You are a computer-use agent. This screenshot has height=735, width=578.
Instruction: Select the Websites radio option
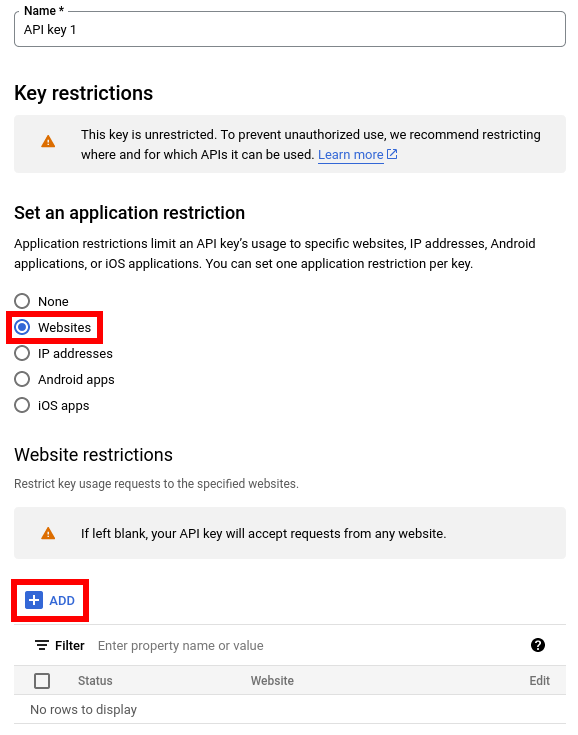tap(22, 327)
